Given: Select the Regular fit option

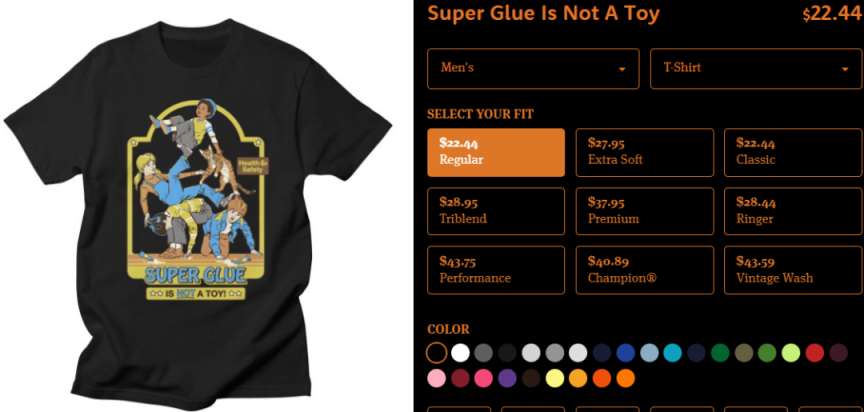Looking at the screenshot, I should point(496,153).
